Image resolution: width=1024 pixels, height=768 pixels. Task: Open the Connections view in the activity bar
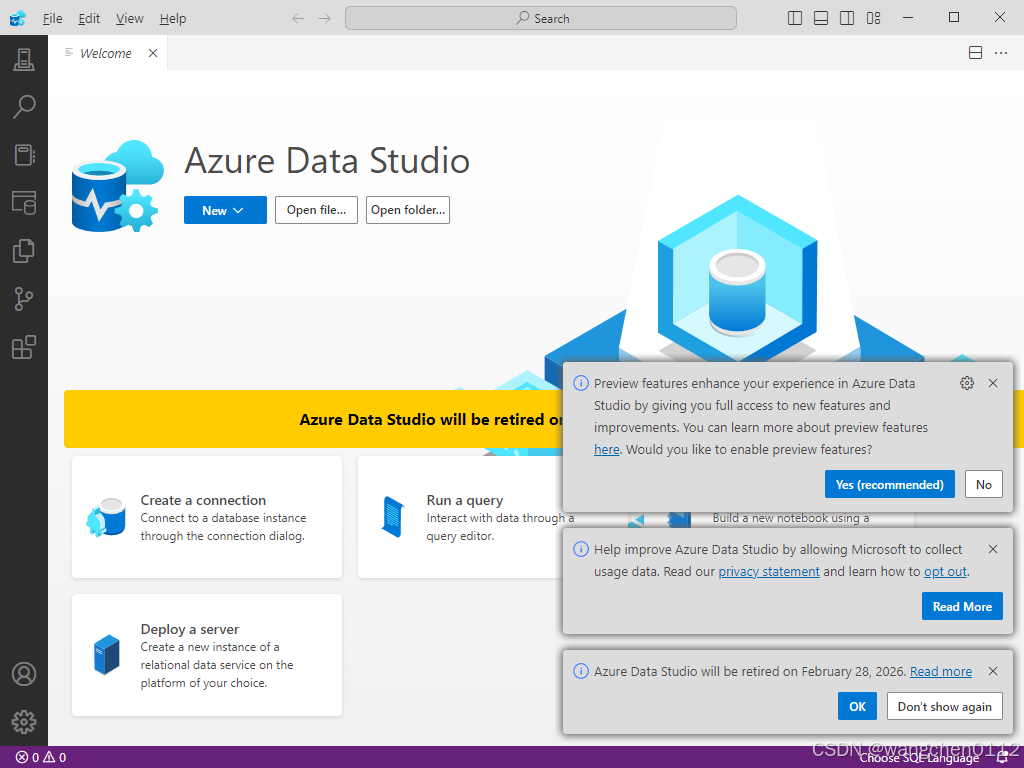coord(24,59)
